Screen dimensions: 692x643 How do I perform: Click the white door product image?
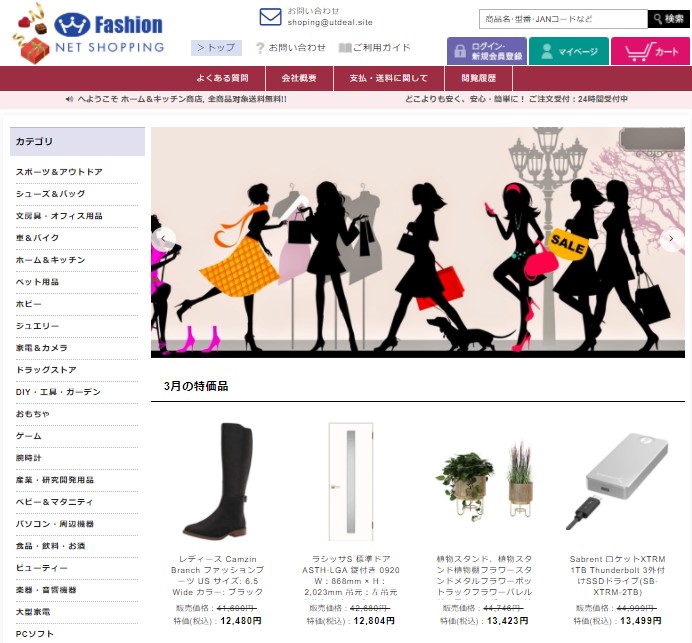(351, 481)
